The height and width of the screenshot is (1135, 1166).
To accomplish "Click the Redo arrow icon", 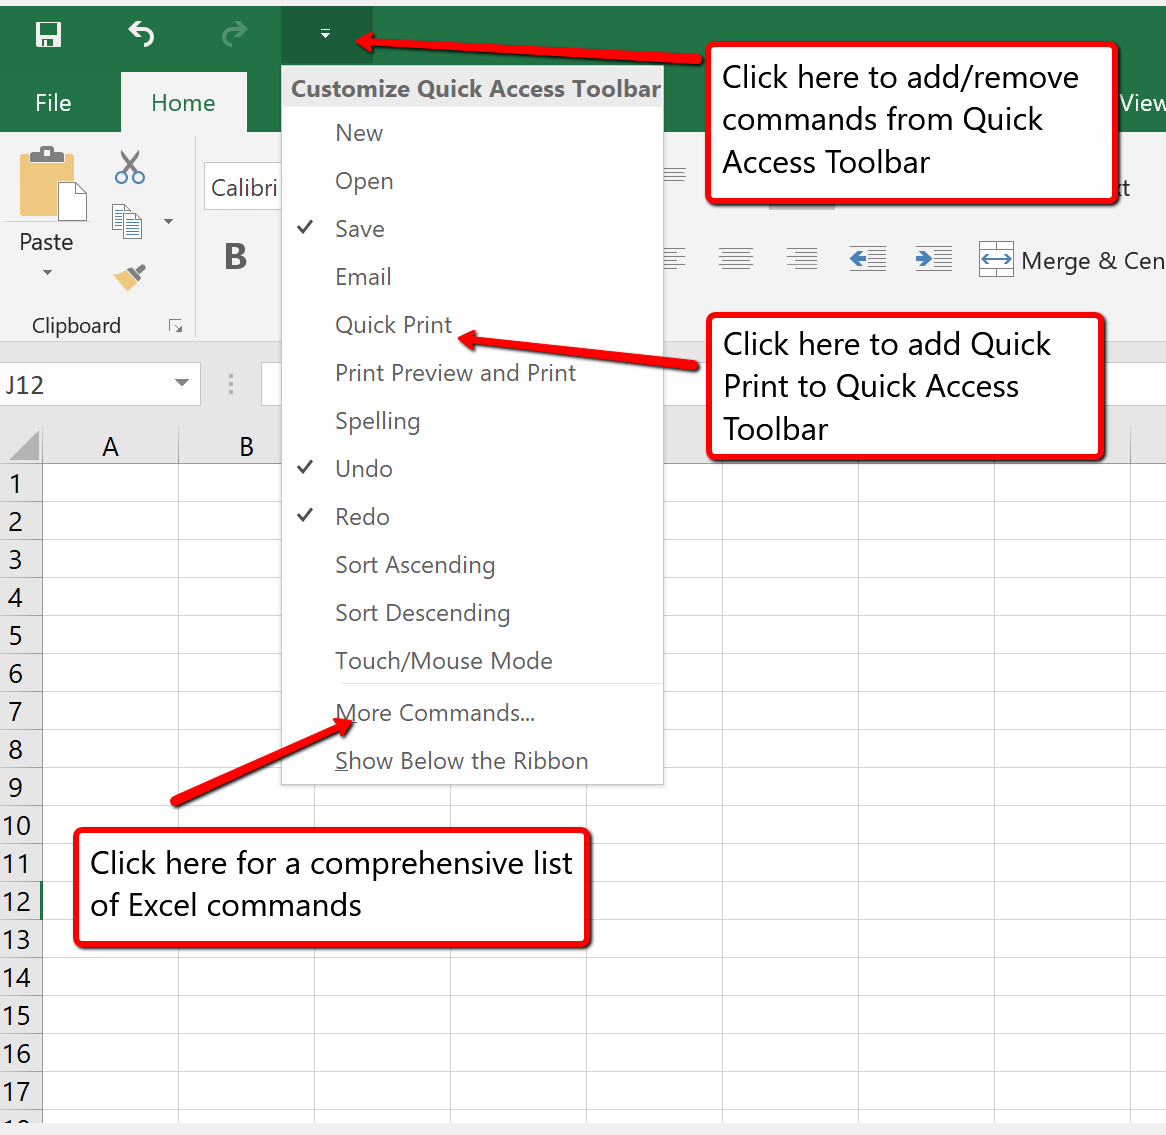I will (x=232, y=34).
